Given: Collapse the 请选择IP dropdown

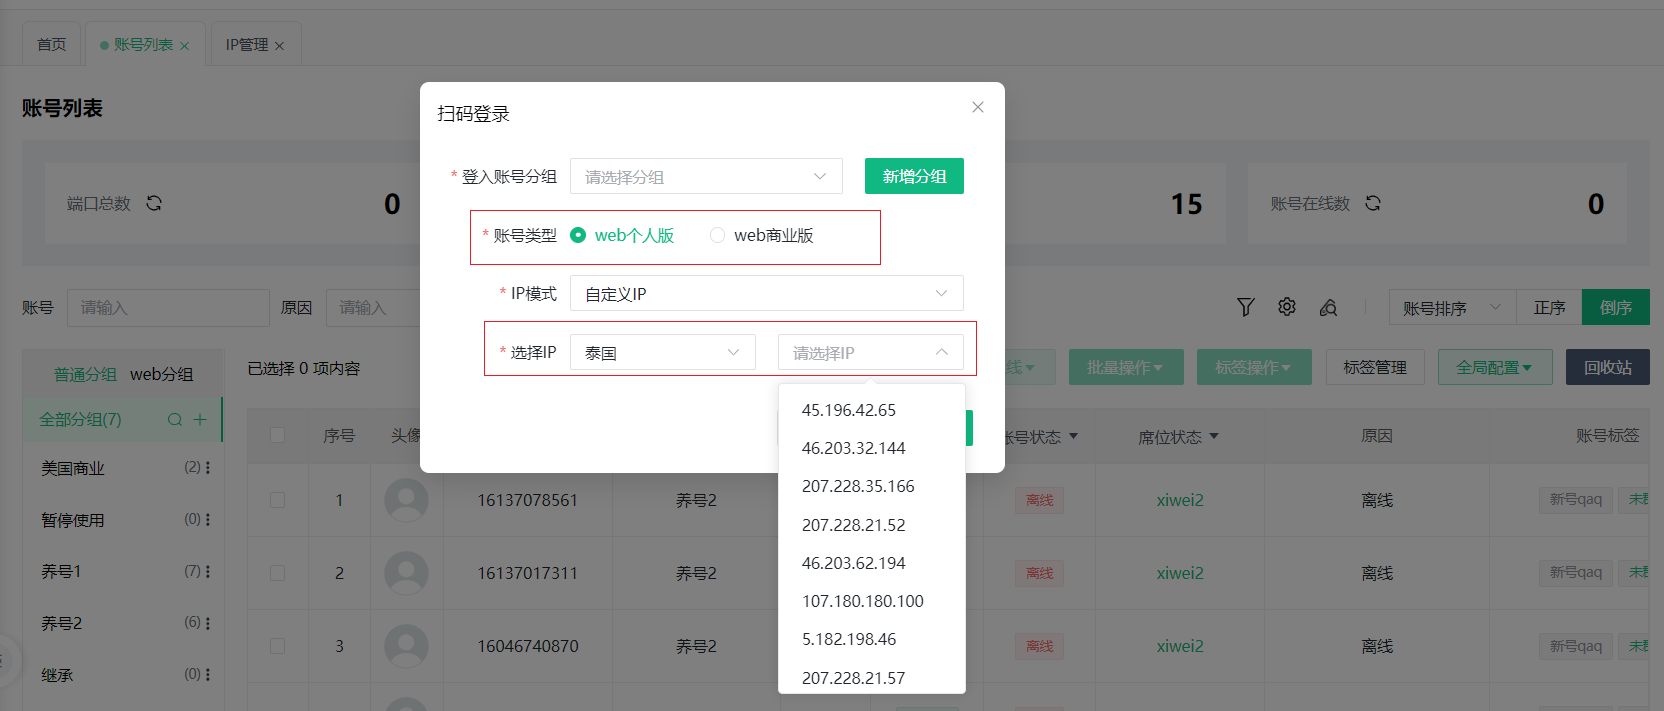Looking at the screenshot, I should [871, 352].
